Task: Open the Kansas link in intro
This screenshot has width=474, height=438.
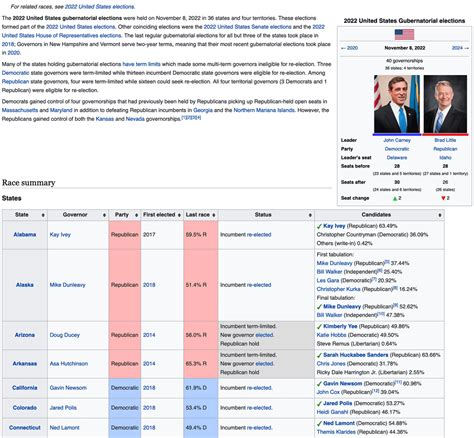Action: pos(105,119)
